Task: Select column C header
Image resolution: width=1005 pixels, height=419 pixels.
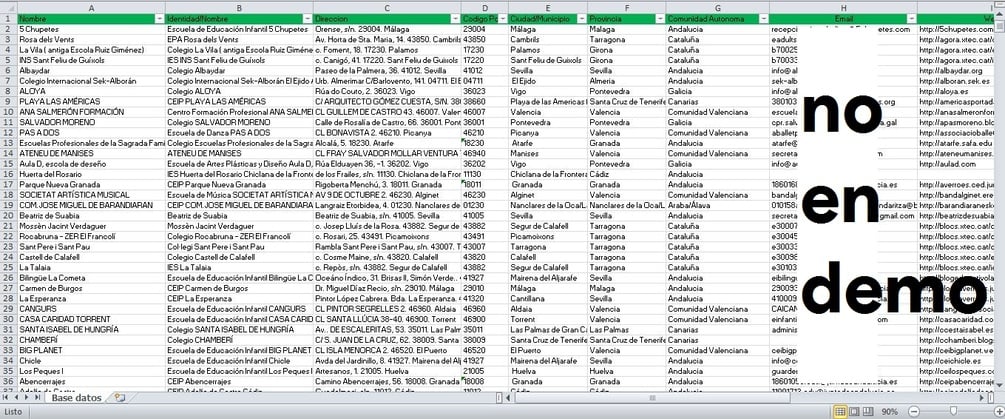Action: pyautogui.click(x=387, y=8)
